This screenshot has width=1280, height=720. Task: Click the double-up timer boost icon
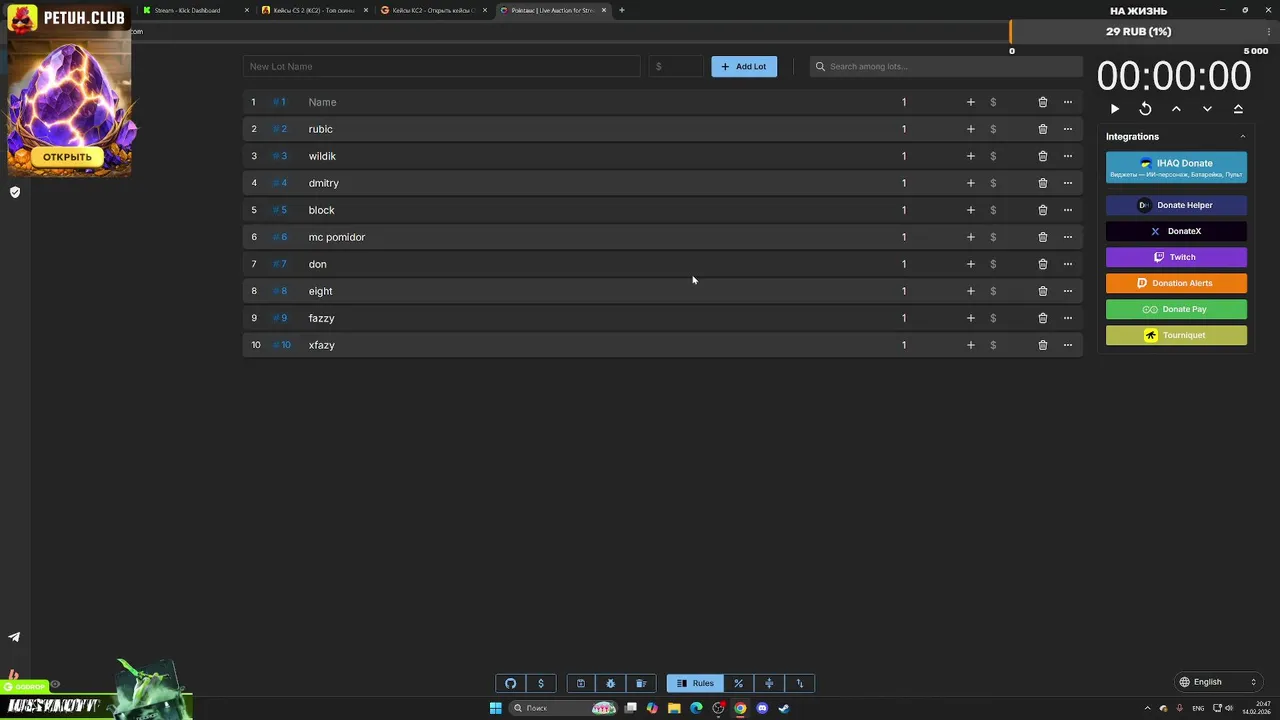pyautogui.click(x=1238, y=109)
